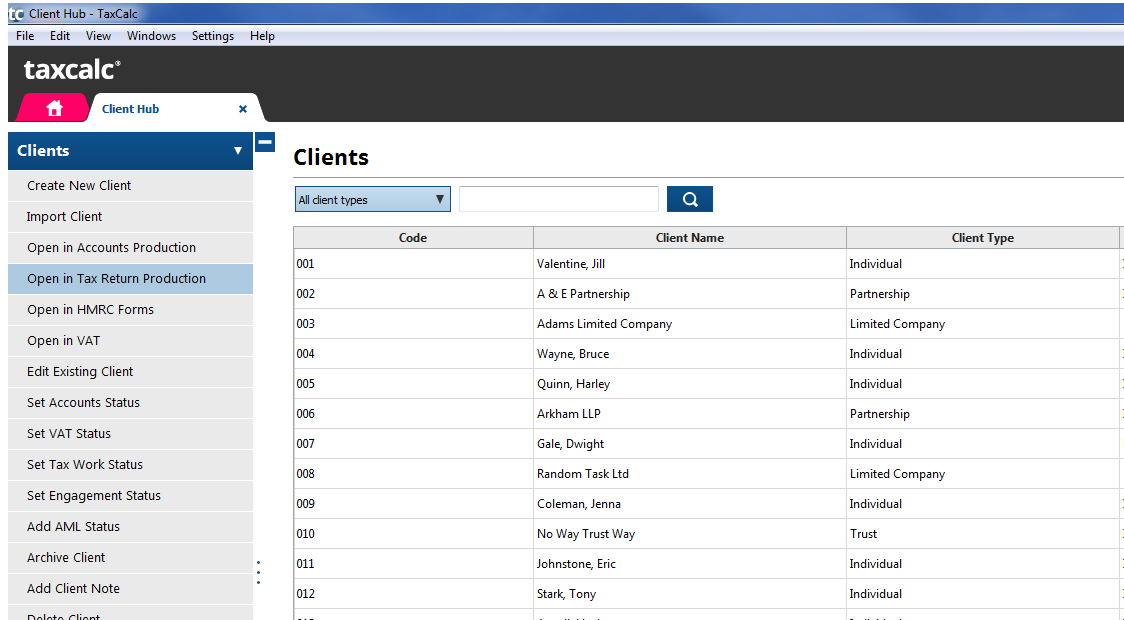Viewport: 1124px width, 620px height.
Task: Click client code 007
Action: 305,444
